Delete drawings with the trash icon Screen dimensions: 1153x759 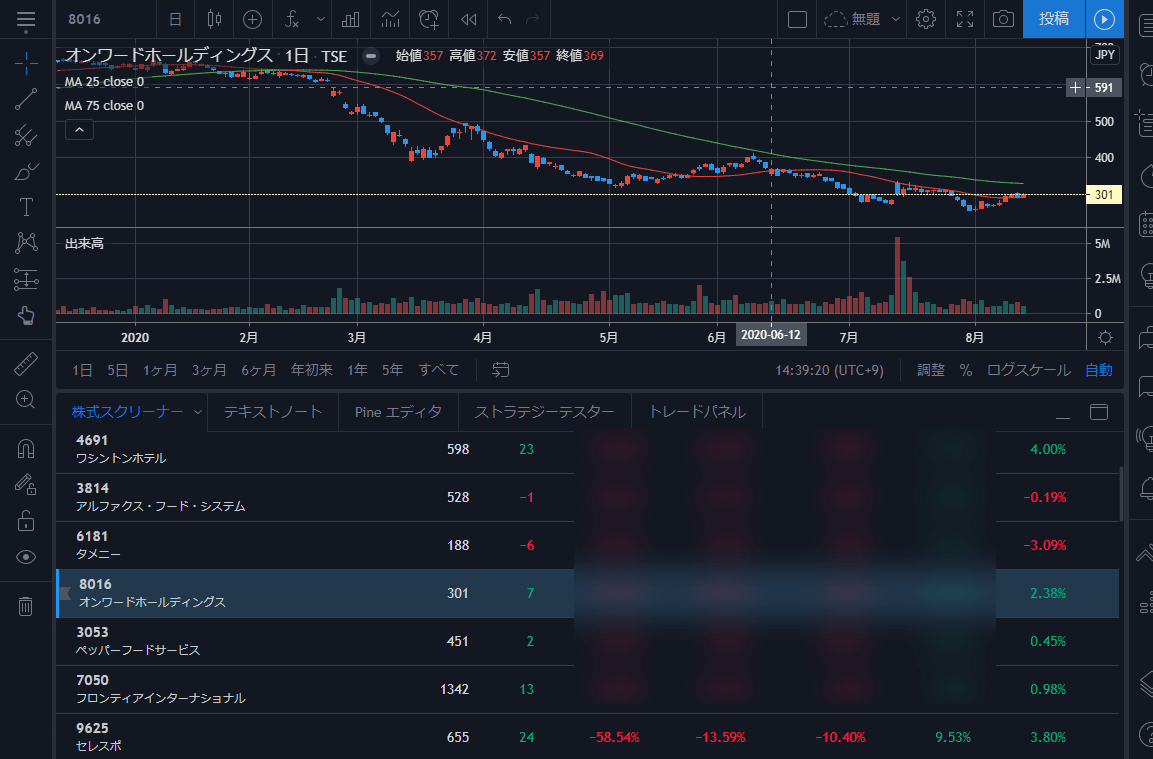click(x=27, y=605)
